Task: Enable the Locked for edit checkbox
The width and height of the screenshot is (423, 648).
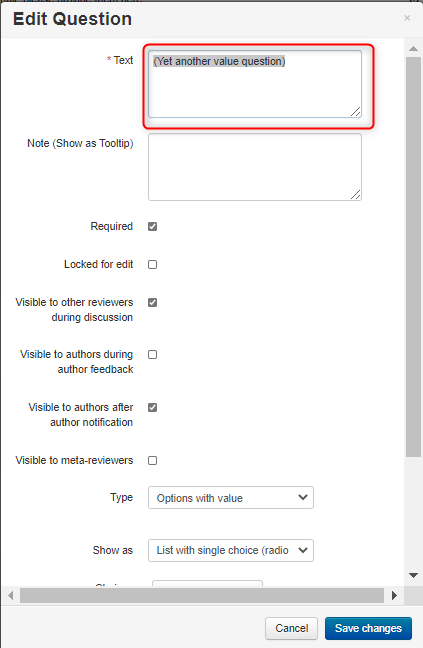Action: 152,264
